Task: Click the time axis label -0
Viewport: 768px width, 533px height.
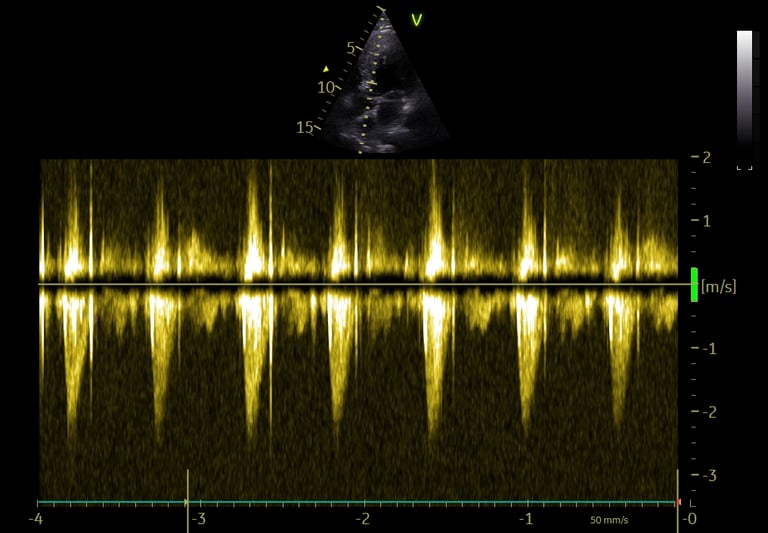Action: click(690, 519)
